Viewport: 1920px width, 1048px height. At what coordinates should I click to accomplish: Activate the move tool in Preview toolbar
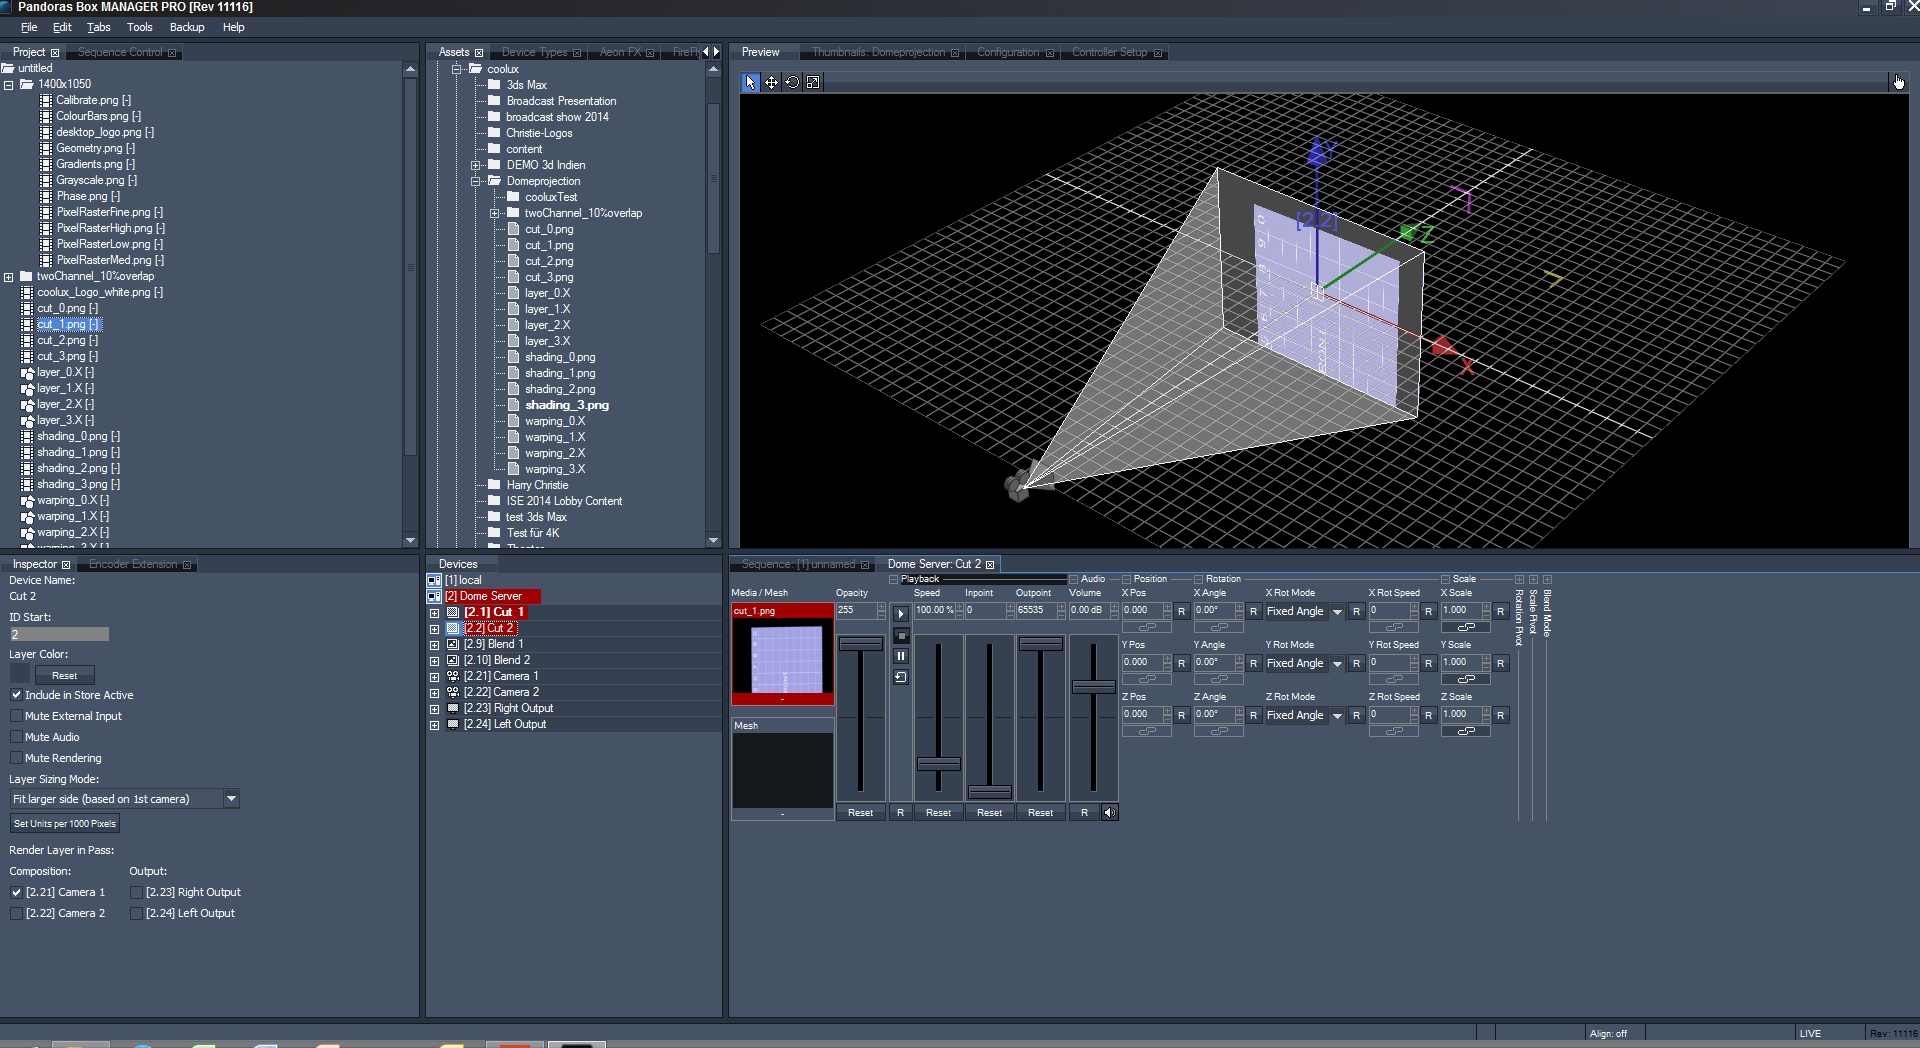click(772, 83)
